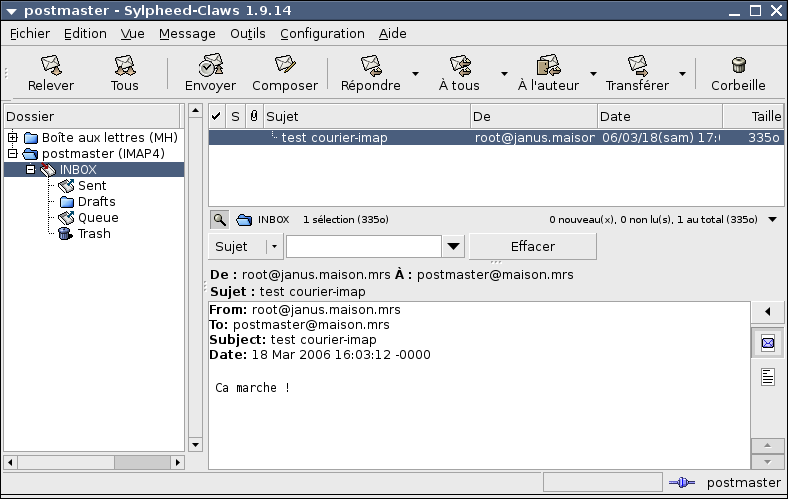Select the envelope message part icon
Image resolution: width=788 pixels, height=499 pixels.
pyautogui.click(x=768, y=343)
